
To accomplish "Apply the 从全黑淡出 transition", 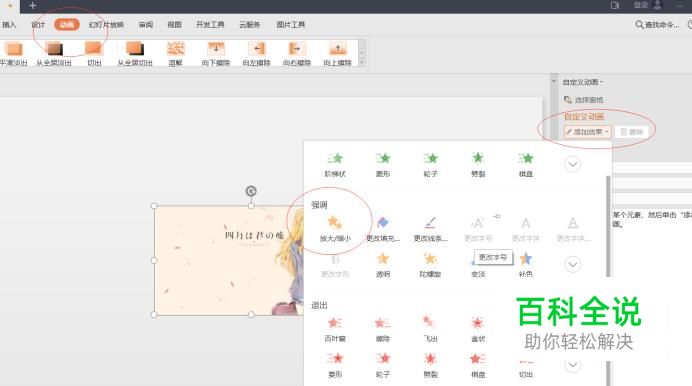I will (54, 54).
